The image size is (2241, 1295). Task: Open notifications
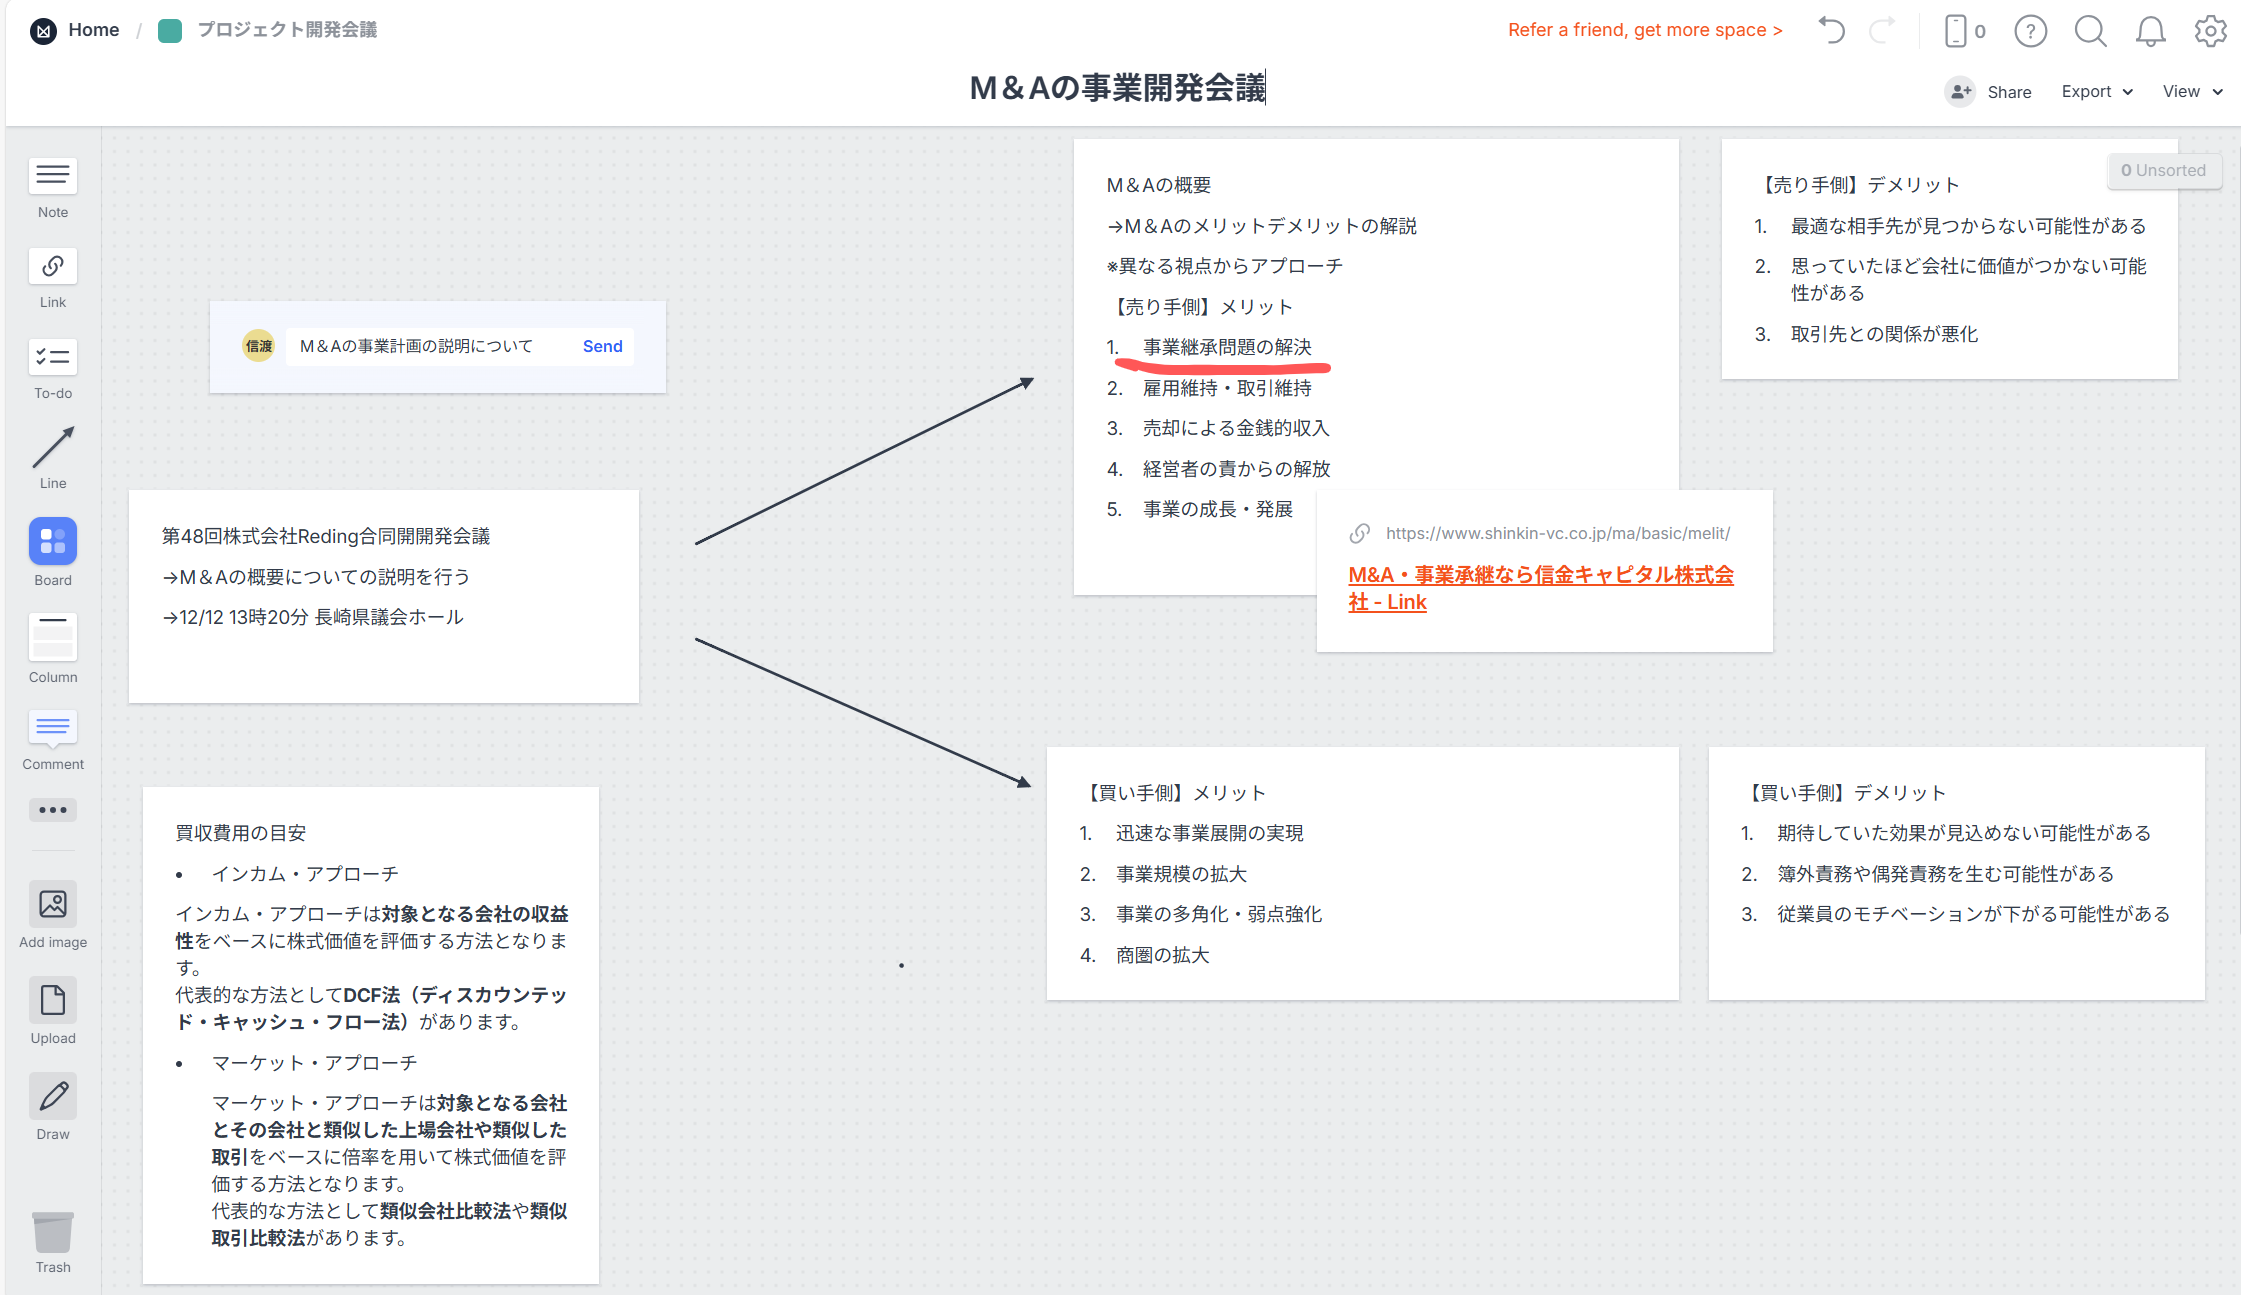(2150, 31)
